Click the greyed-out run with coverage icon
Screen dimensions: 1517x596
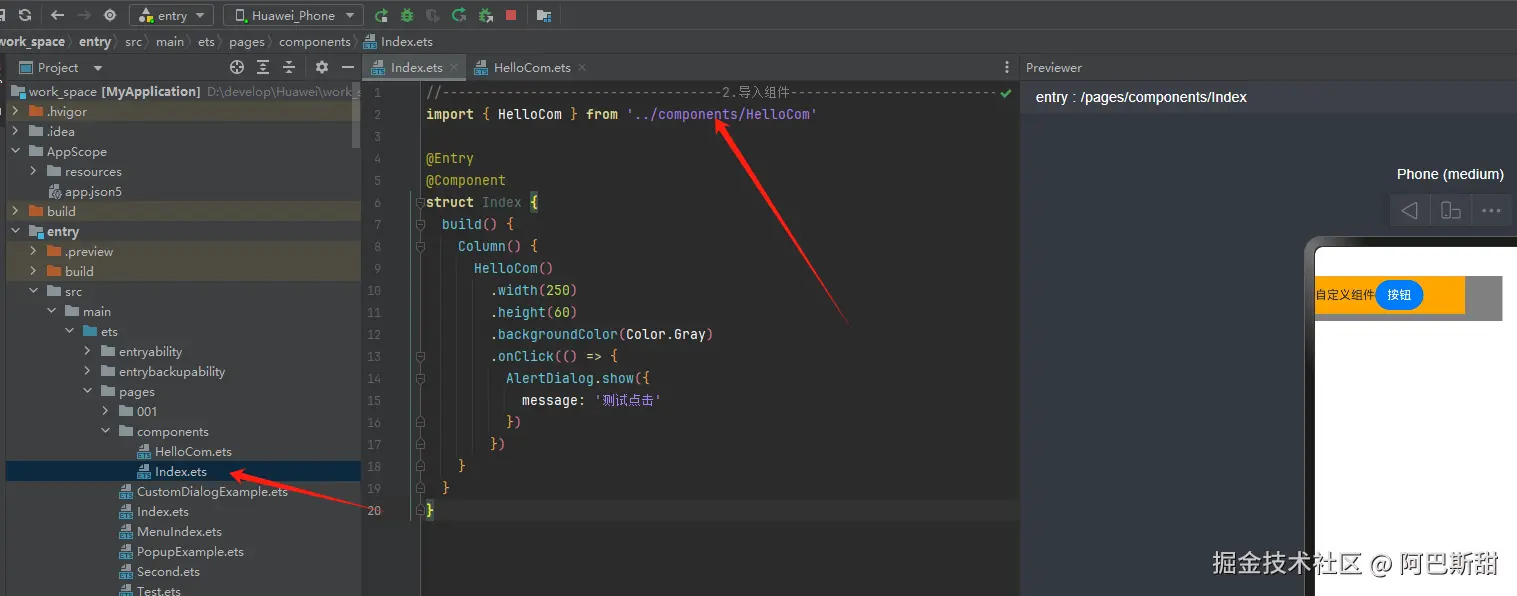[433, 15]
